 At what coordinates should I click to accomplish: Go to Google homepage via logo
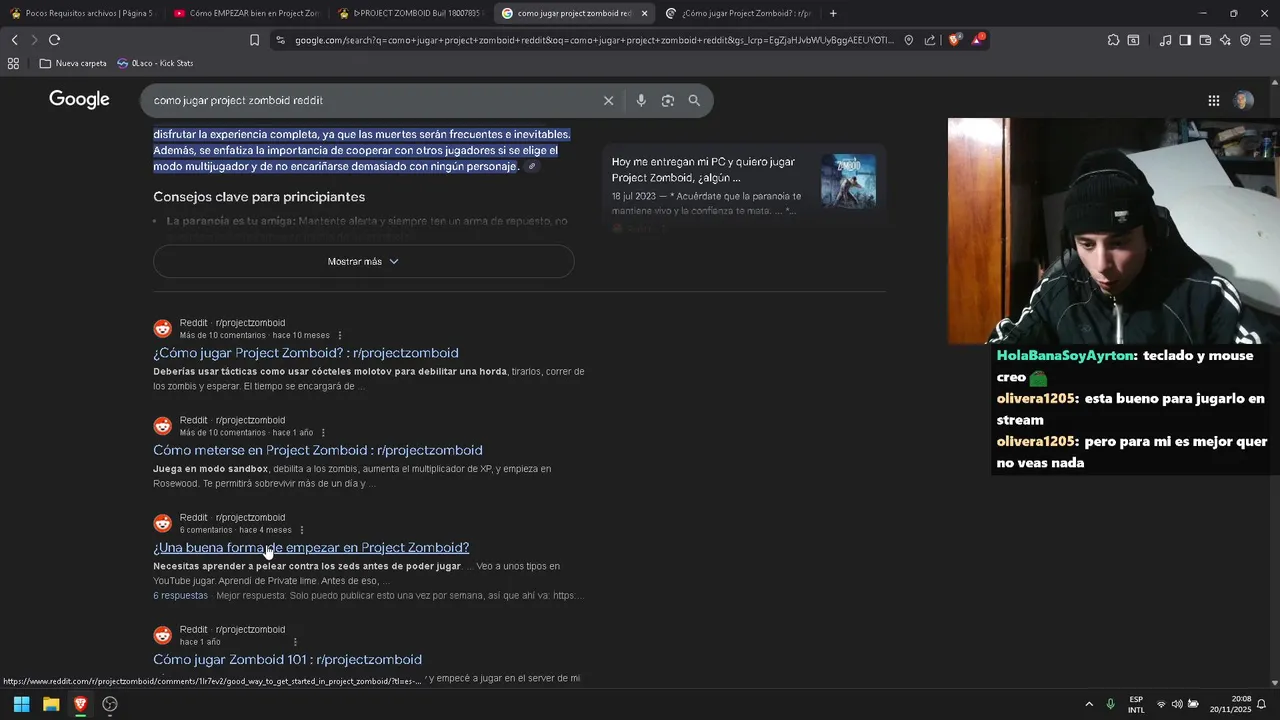[79, 99]
